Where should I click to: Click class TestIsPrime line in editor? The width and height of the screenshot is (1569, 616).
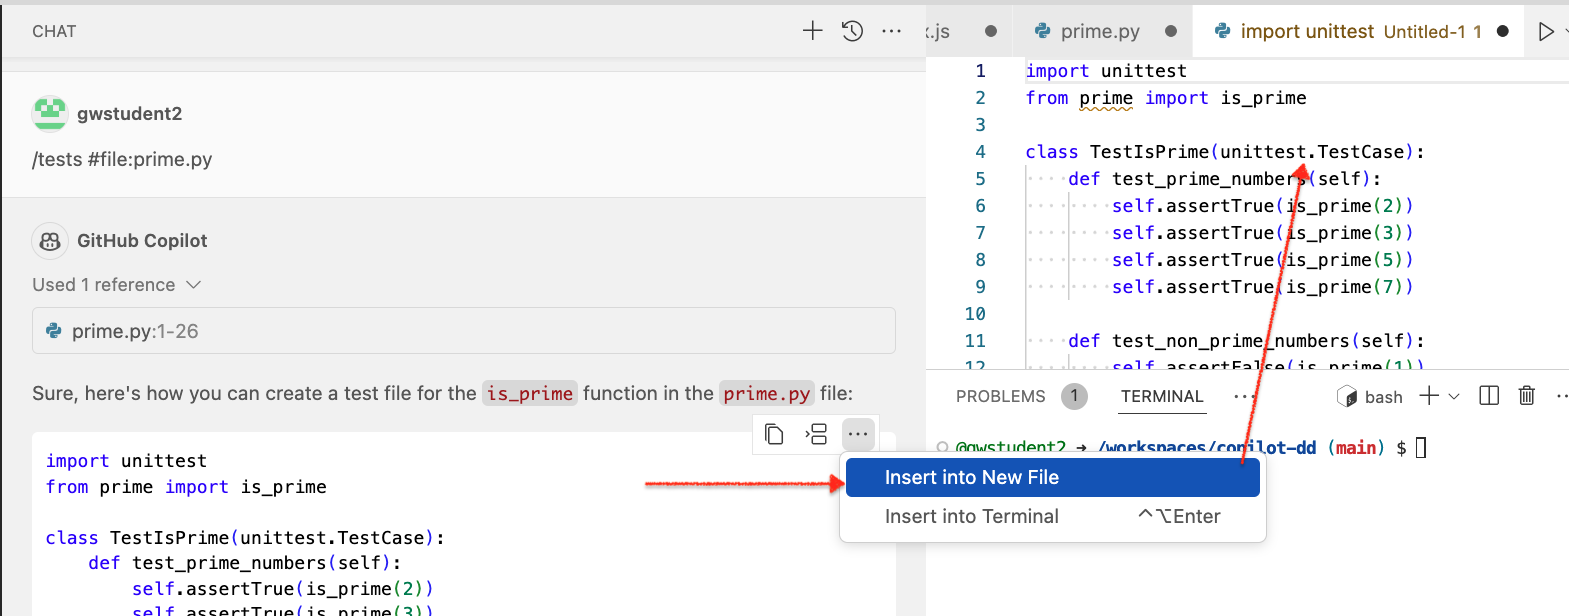[x=1225, y=152]
